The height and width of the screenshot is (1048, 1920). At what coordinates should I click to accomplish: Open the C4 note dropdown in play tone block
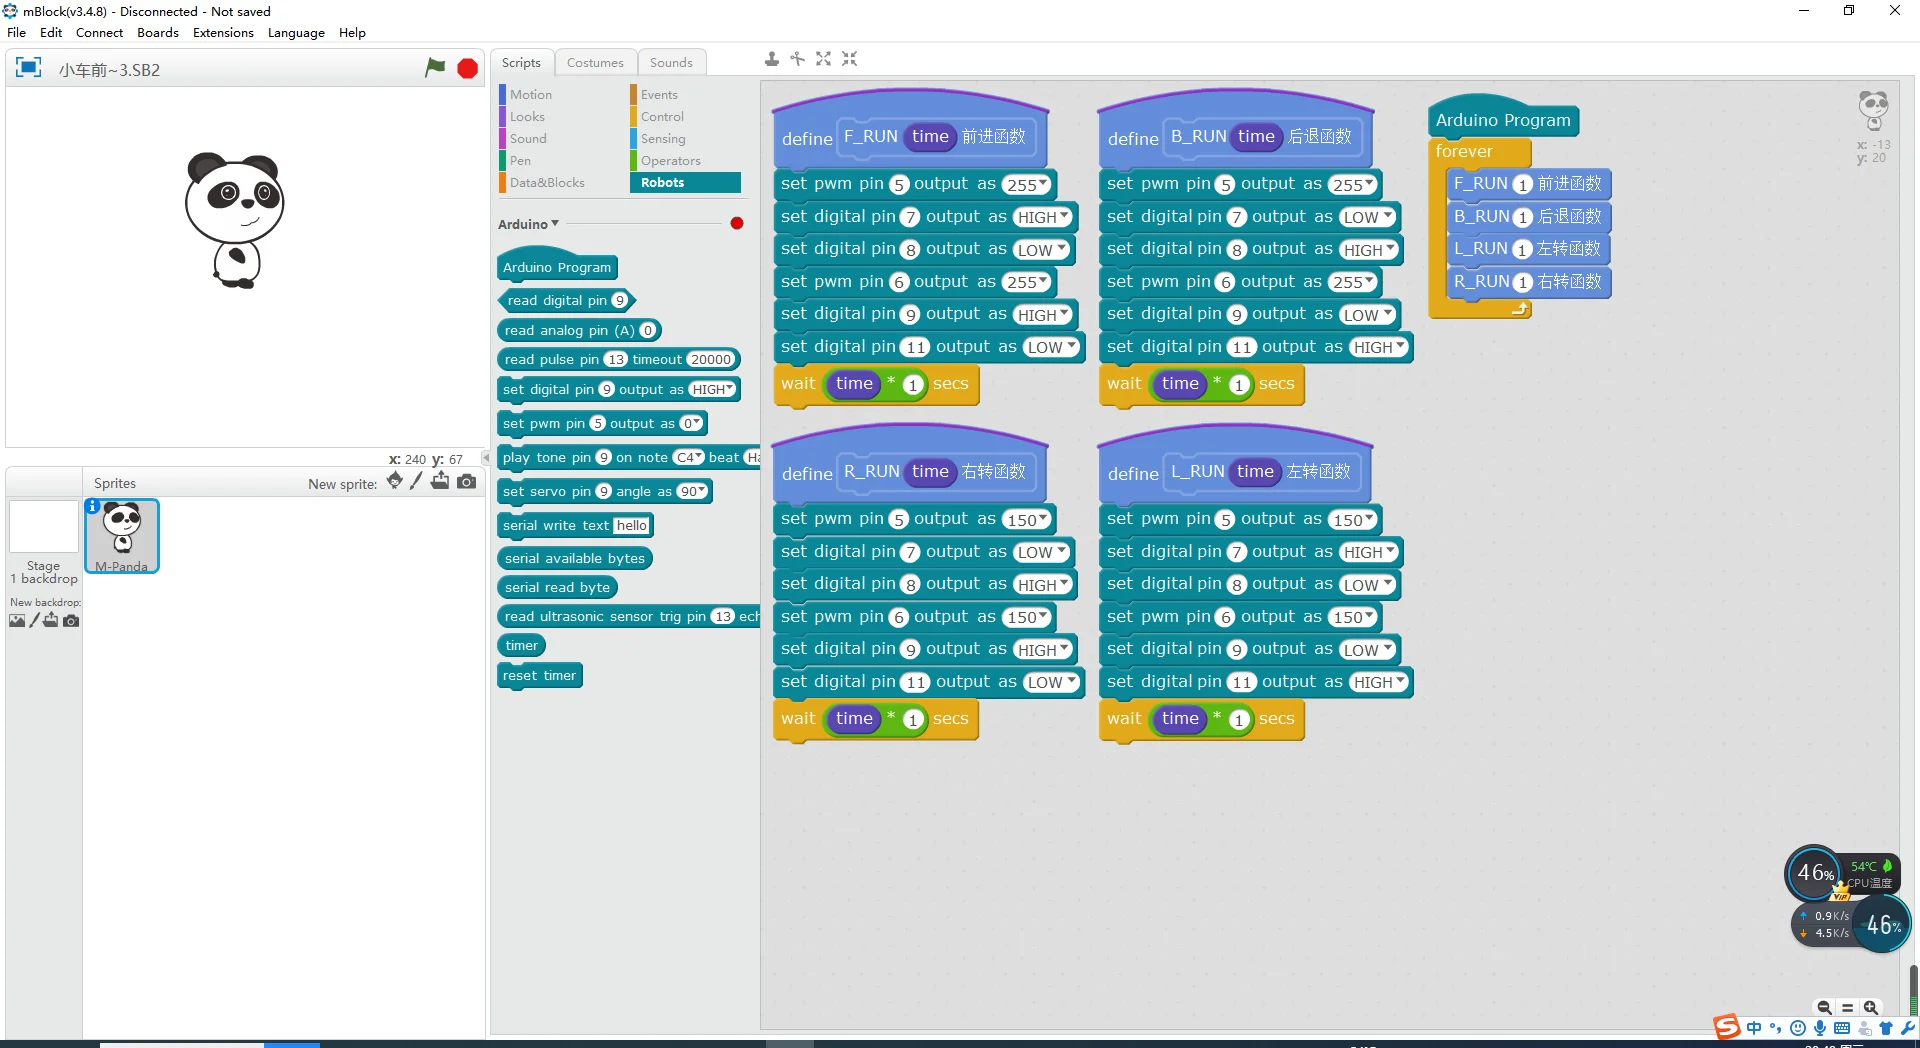pyautogui.click(x=689, y=458)
